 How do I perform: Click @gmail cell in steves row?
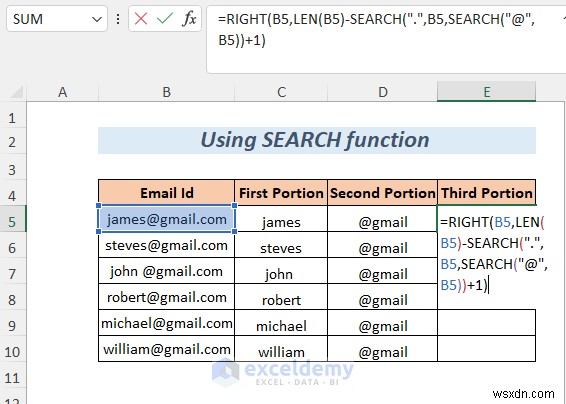pos(383,245)
